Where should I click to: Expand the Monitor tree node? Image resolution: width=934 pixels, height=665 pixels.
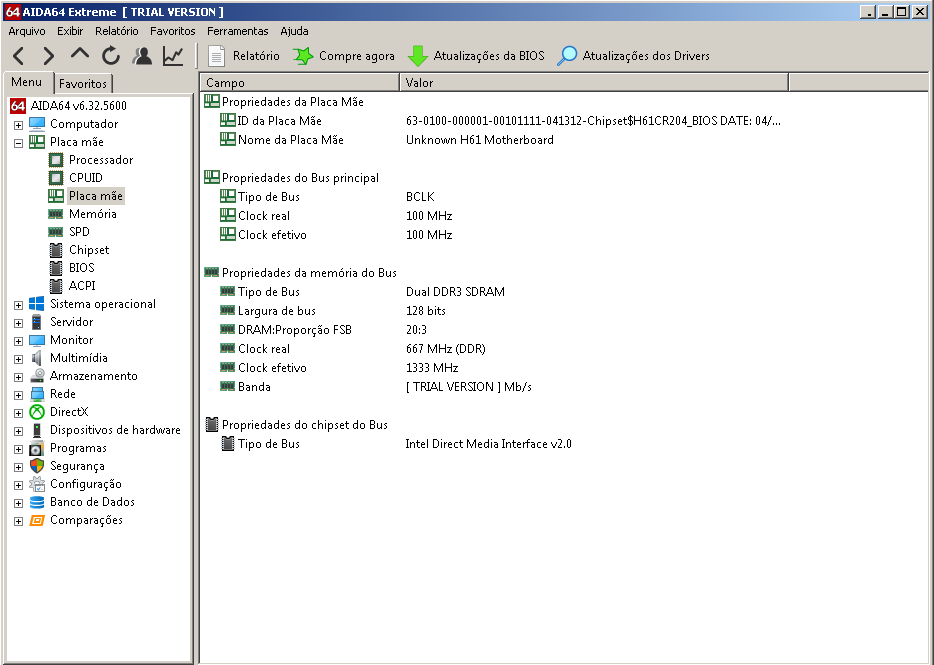click(18, 341)
